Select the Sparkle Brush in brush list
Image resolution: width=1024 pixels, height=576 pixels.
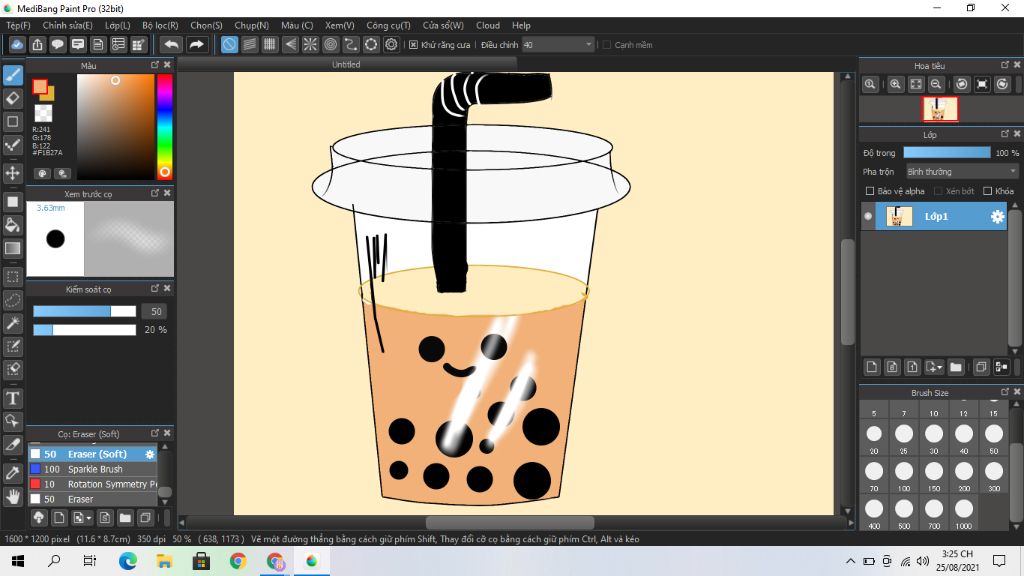(x=95, y=469)
